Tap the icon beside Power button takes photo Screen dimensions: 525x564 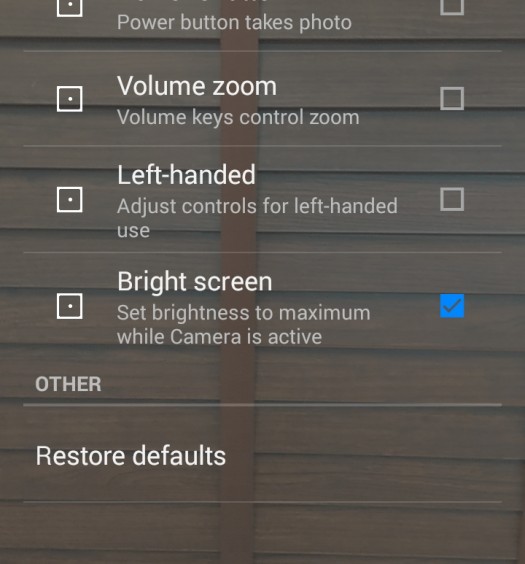tap(70, 6)
